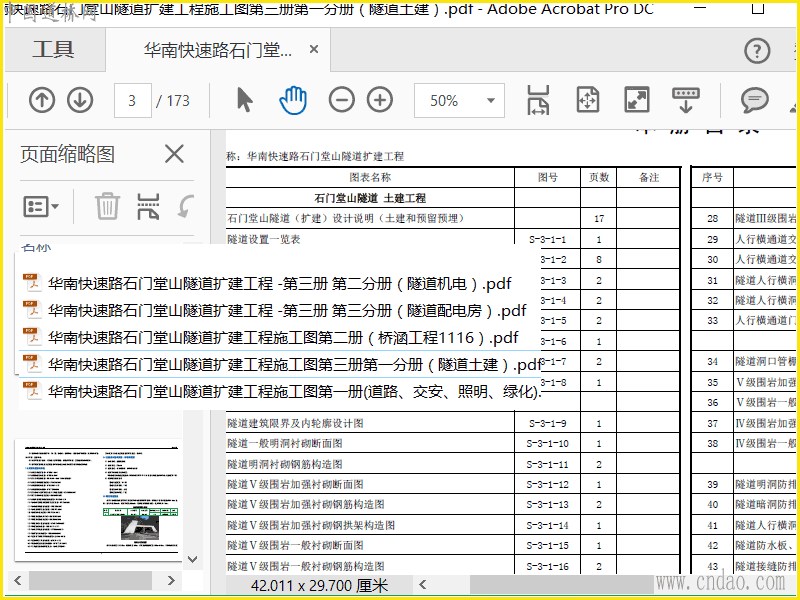800x600 pixels.
Task: Activate the hand pan tool
Action: click(293, 100)
